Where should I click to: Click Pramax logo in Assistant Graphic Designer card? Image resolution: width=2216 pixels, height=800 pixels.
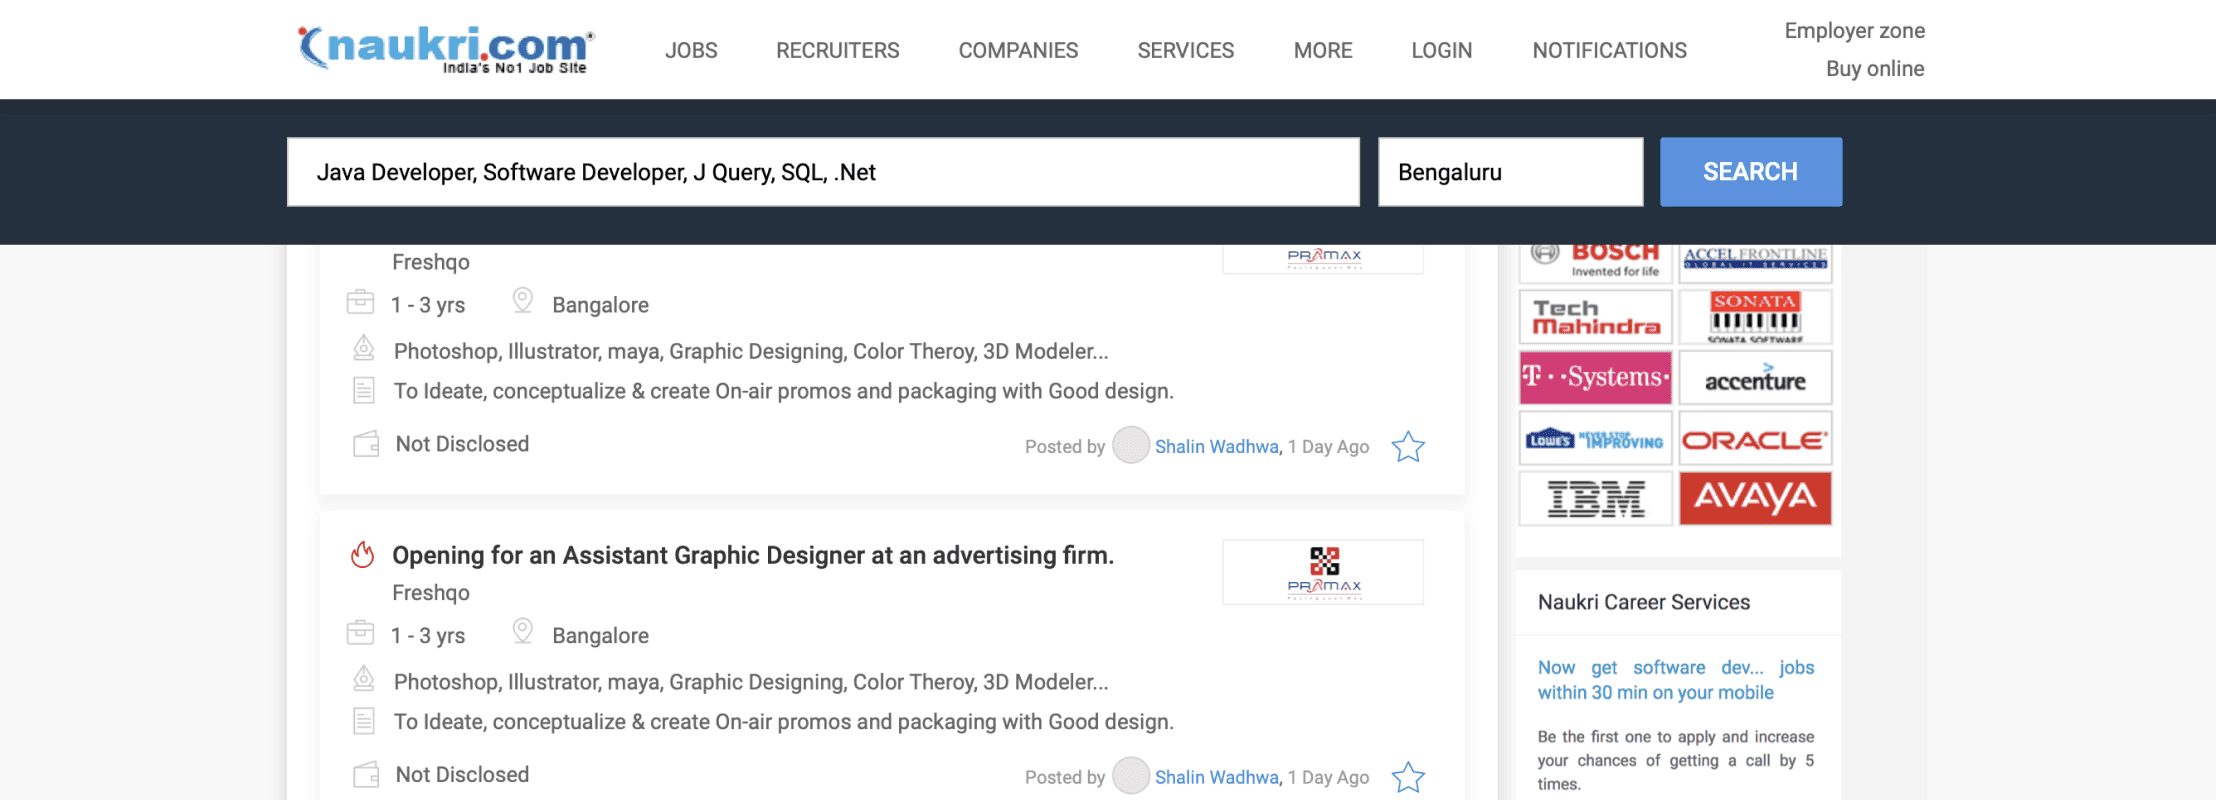coord(1323,572)
